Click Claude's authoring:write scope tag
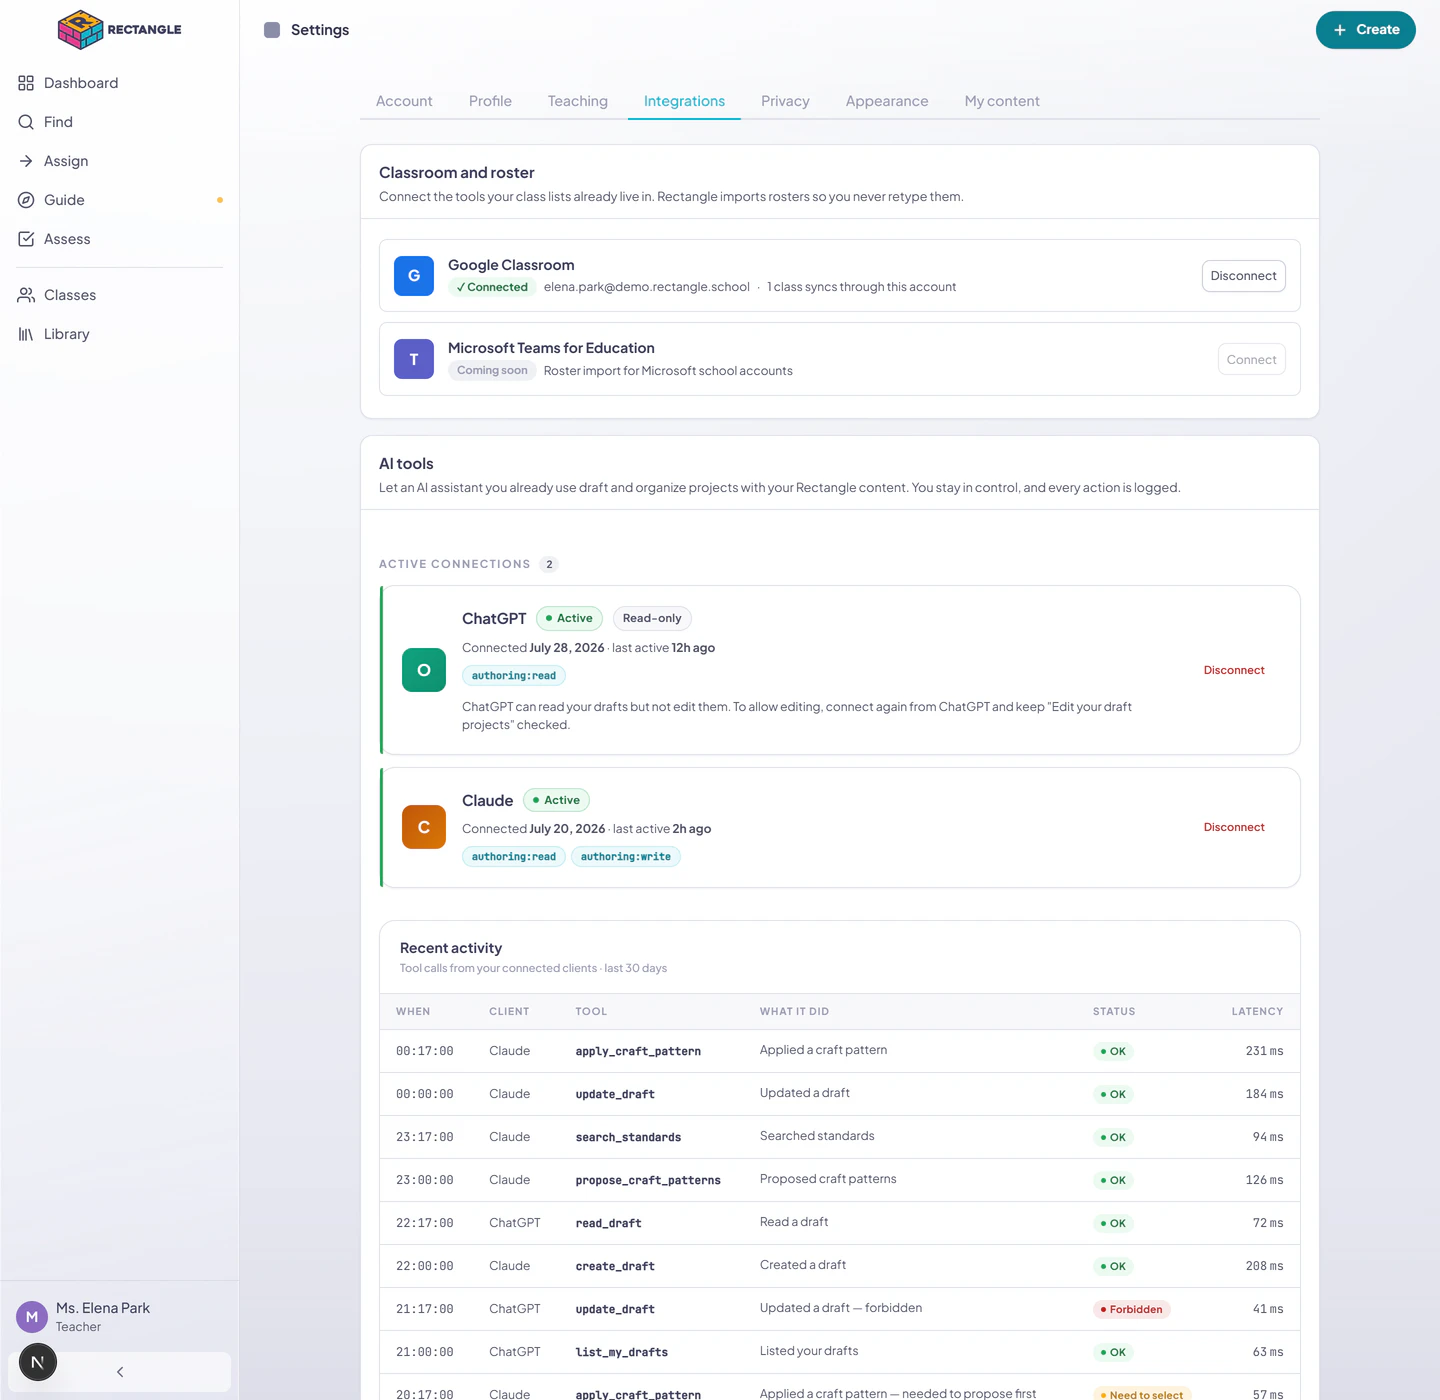The image size is (1440, 1400). pyautogui.click(x=626, y=857)
